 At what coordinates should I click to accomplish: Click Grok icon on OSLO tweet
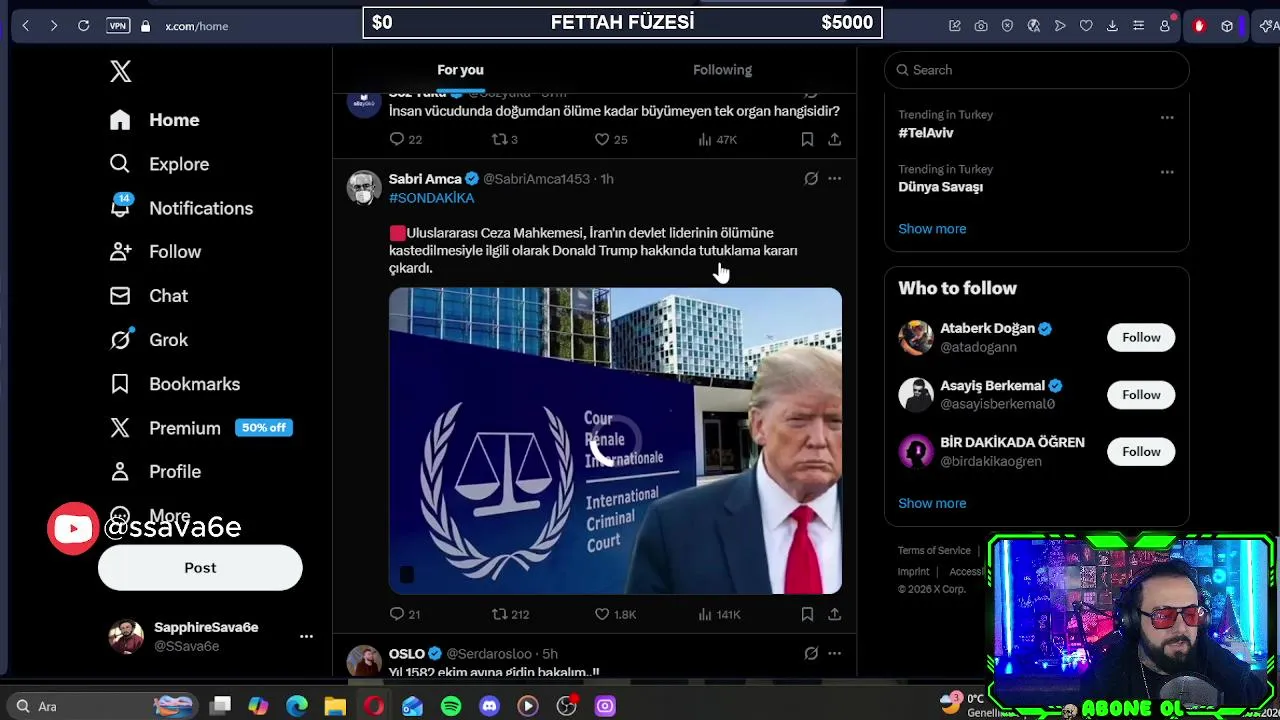811,654
